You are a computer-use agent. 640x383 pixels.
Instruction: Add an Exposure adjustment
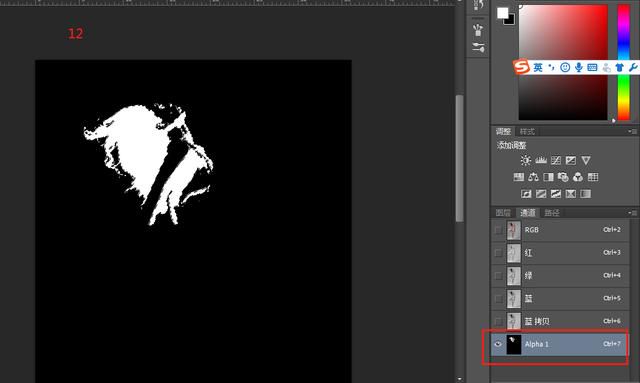pyautogui.click(x=571, y=160)
